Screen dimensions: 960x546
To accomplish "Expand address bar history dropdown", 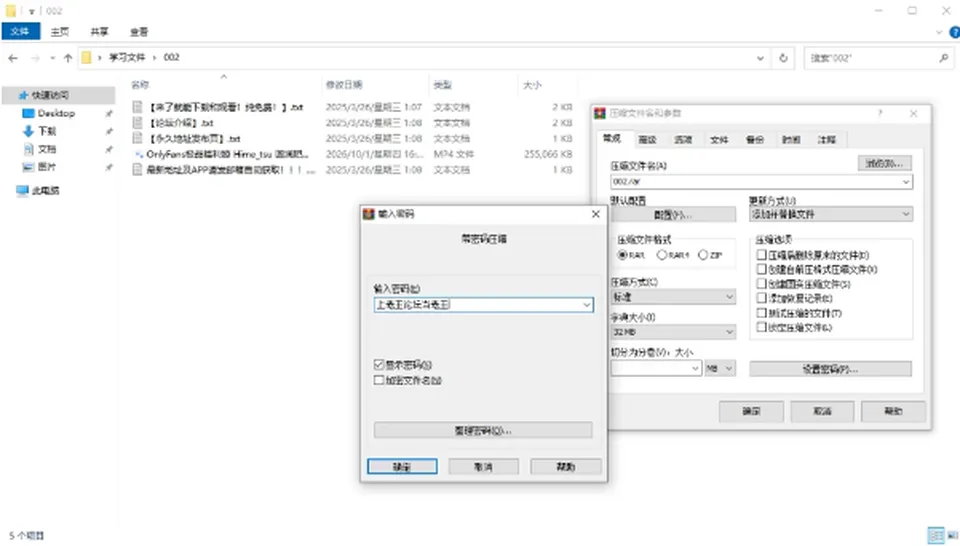I will pos(760,58).
